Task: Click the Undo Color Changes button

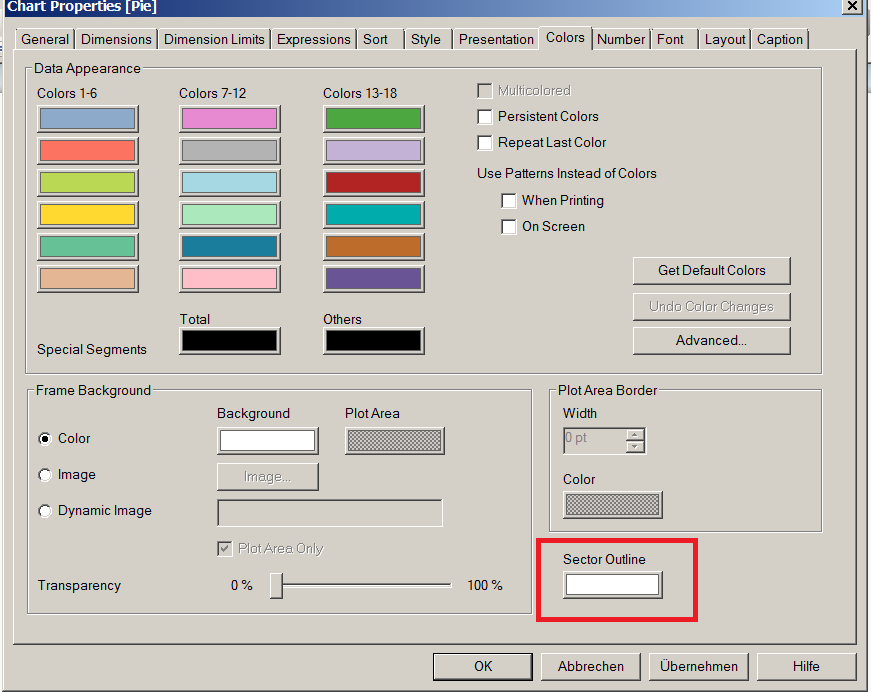Action: (712, 307)
